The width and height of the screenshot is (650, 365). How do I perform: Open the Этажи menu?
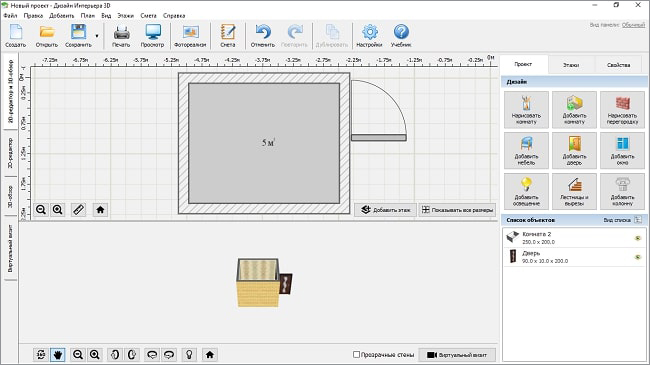(x=126, y=16)
